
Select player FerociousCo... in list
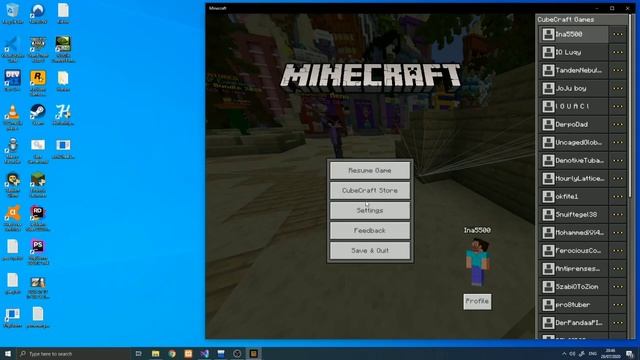click(x=573, y=251)
